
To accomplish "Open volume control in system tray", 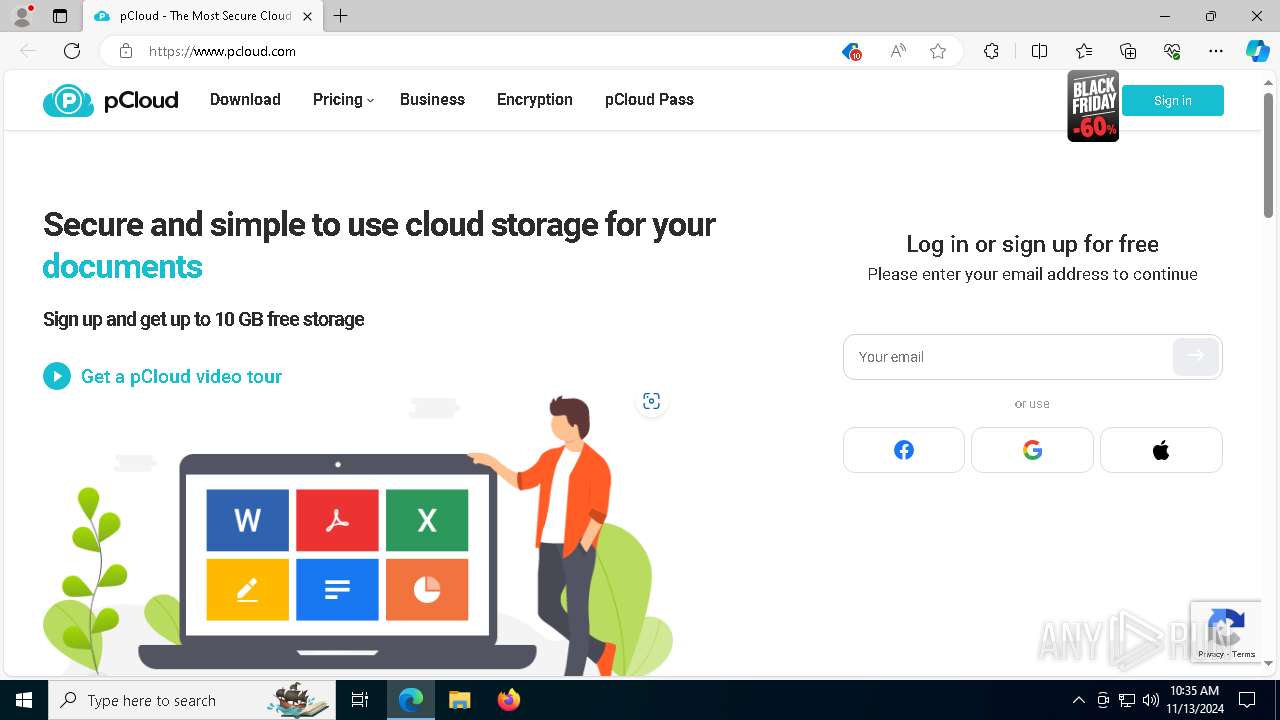I will (1151, 700).
